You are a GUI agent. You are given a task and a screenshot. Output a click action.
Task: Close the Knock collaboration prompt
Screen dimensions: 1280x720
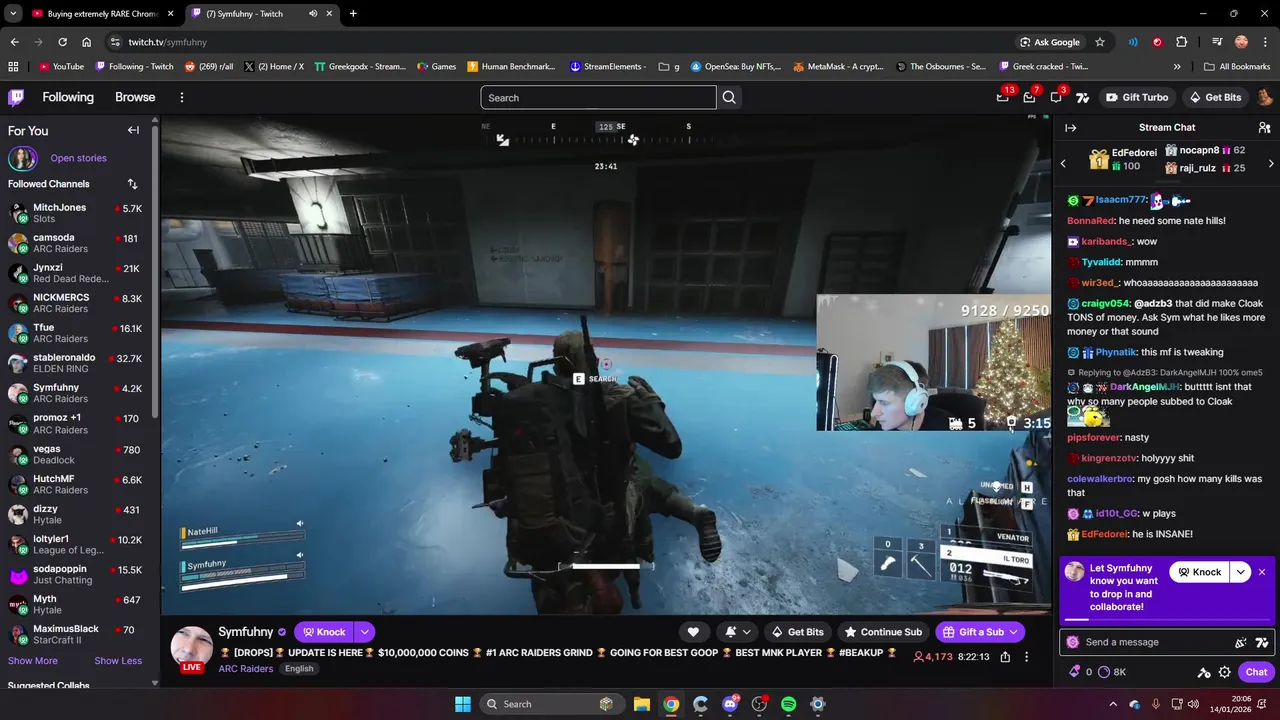[x=1262, y=572]
